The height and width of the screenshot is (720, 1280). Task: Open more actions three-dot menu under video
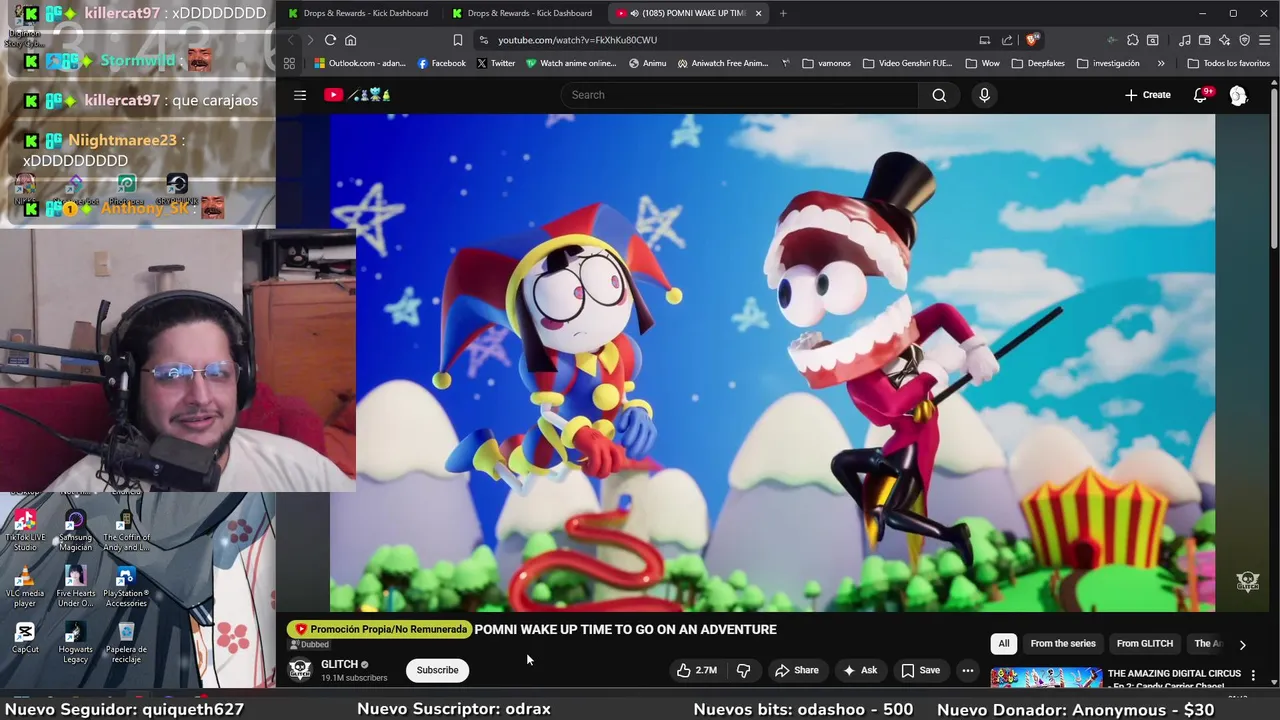tap(967, 670)
